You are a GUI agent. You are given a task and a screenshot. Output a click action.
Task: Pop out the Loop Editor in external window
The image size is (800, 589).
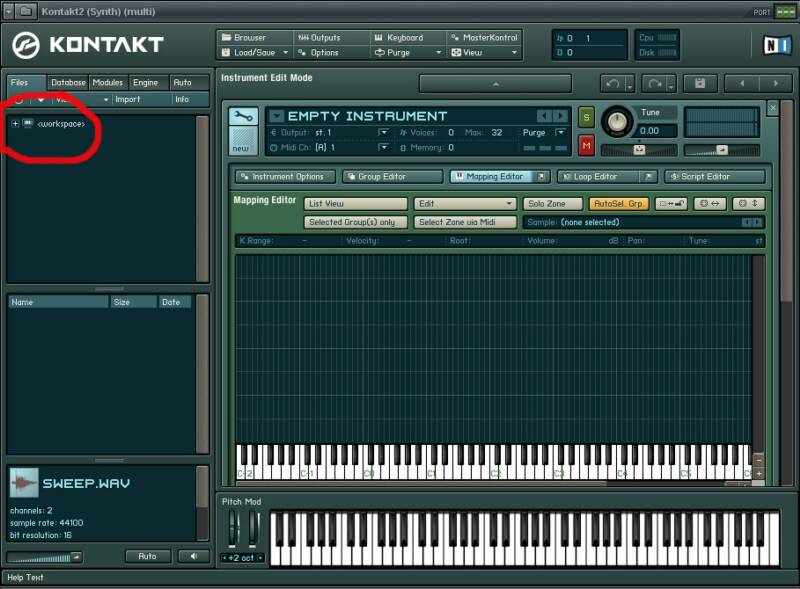pos(648,177)
